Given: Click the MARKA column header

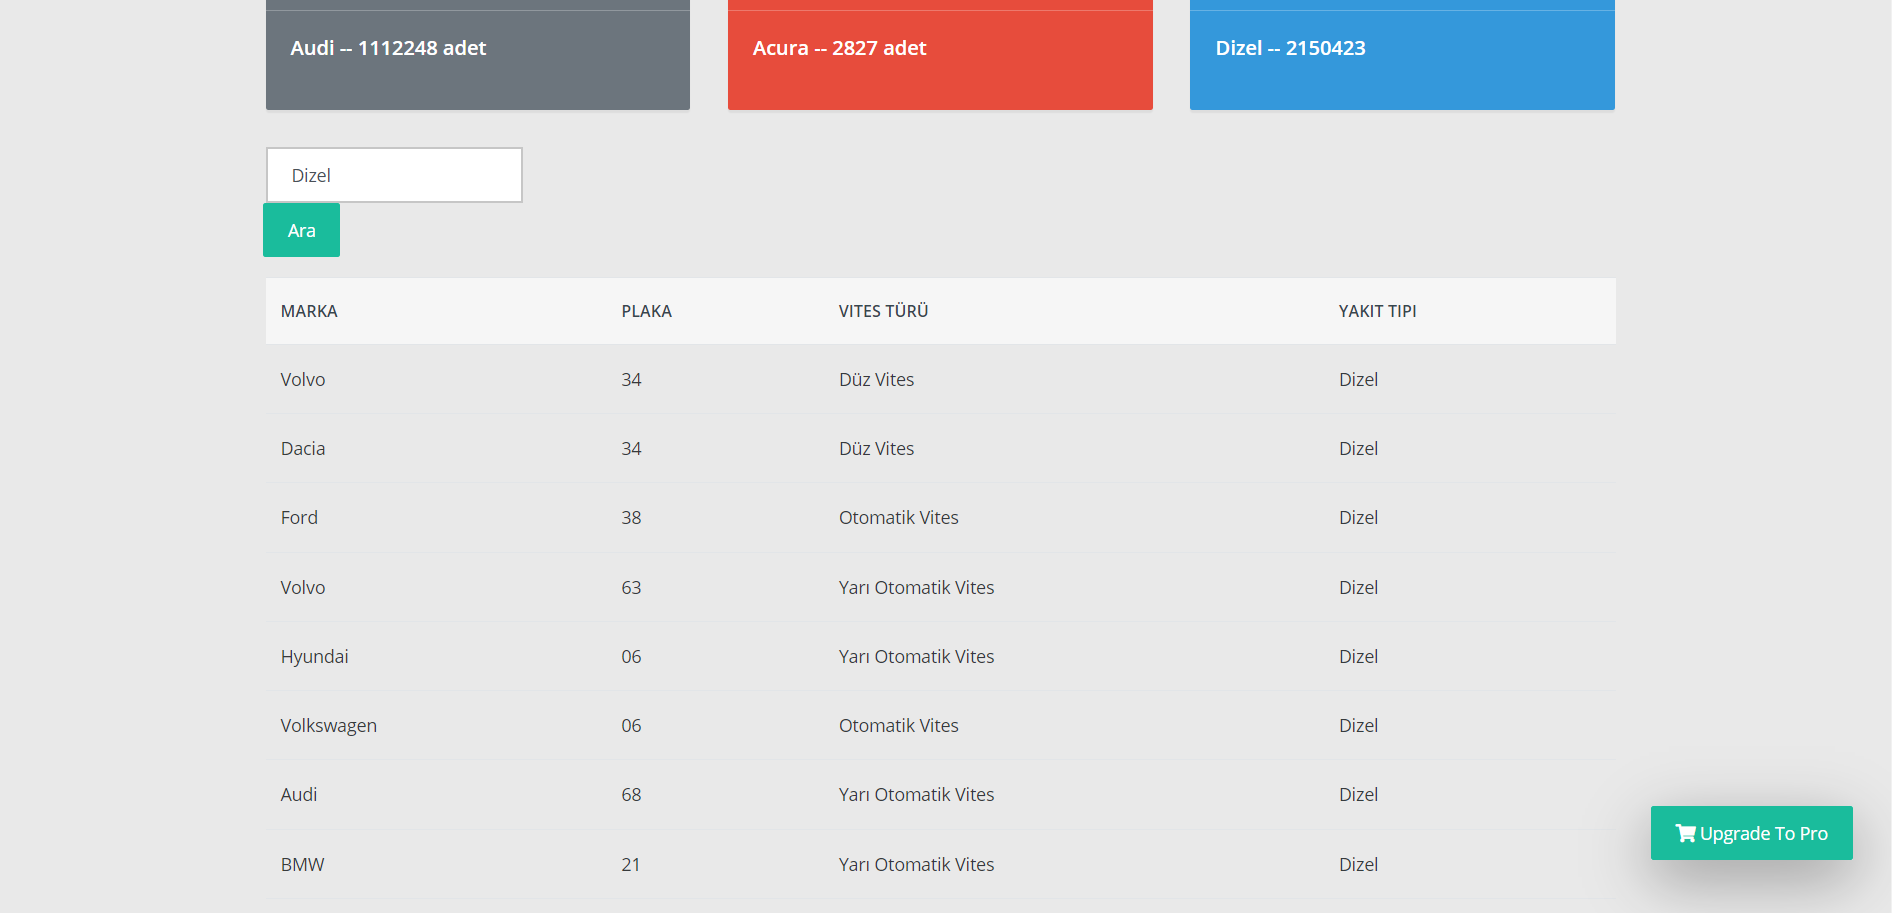Looking at the screenshot, I should pos(309,311).
